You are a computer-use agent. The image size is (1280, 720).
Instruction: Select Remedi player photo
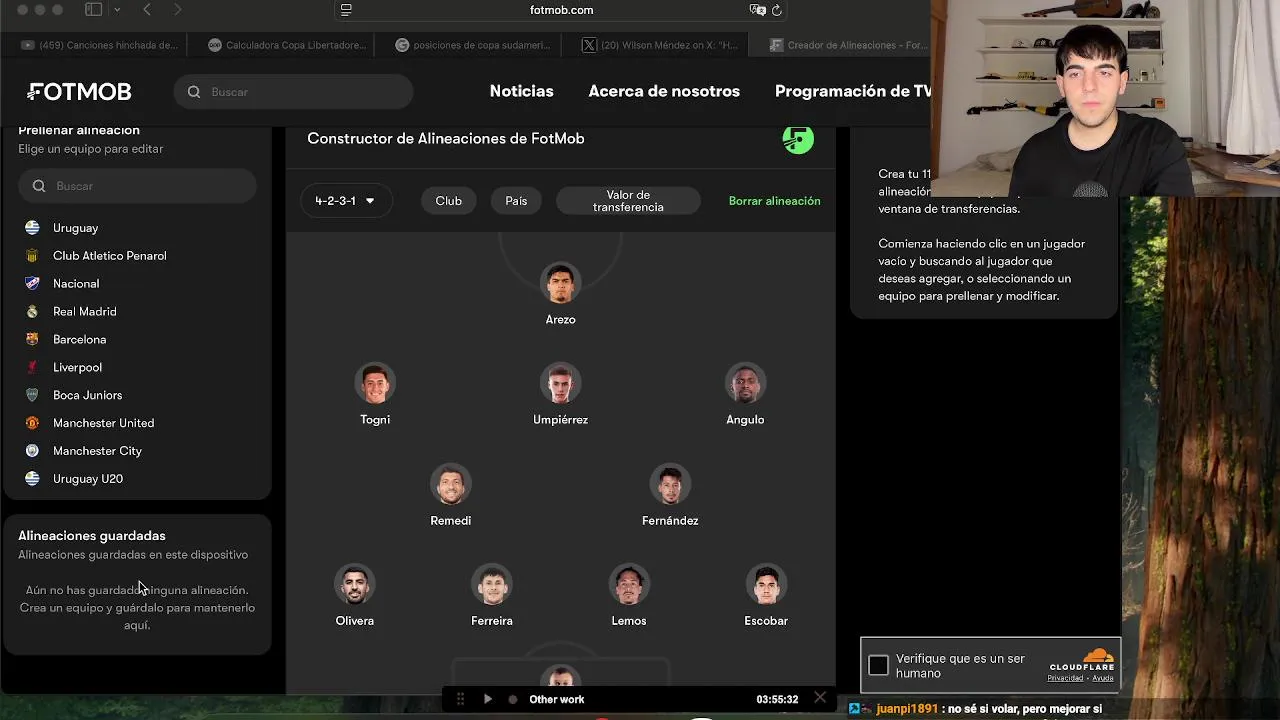coord(451,484)
